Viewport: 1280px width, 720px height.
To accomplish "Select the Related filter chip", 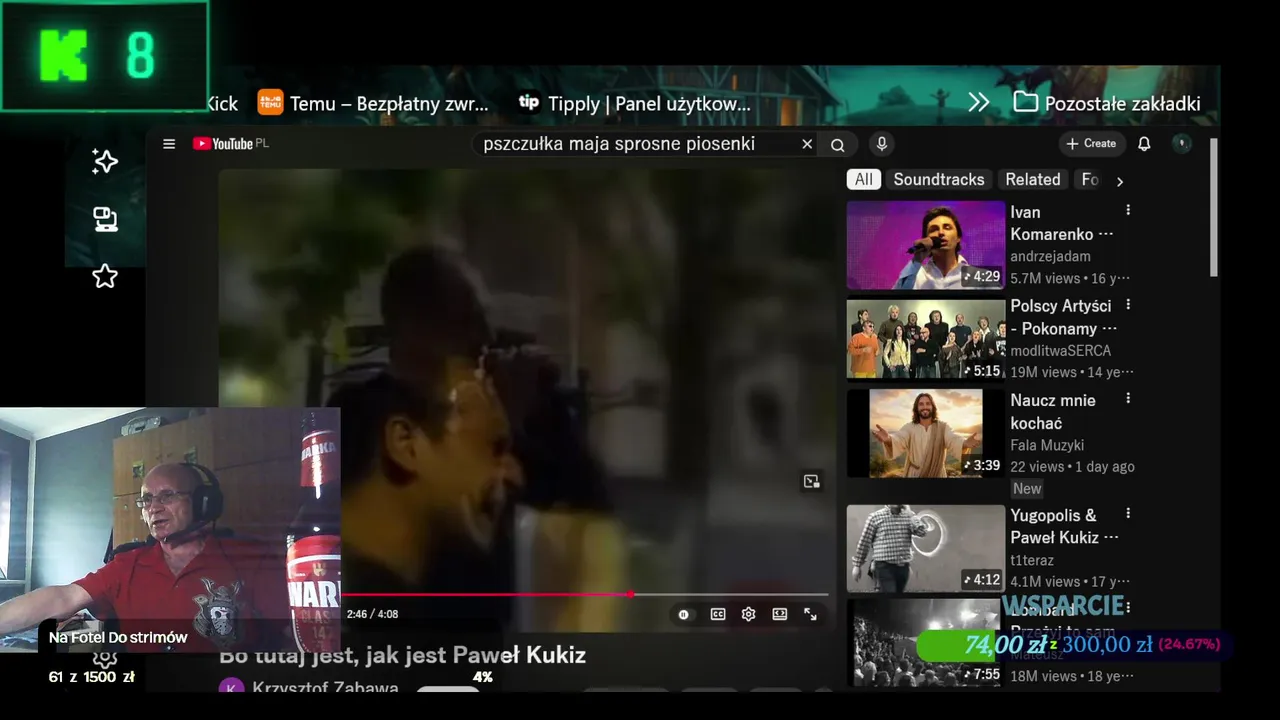I will tap(1033, 180).
